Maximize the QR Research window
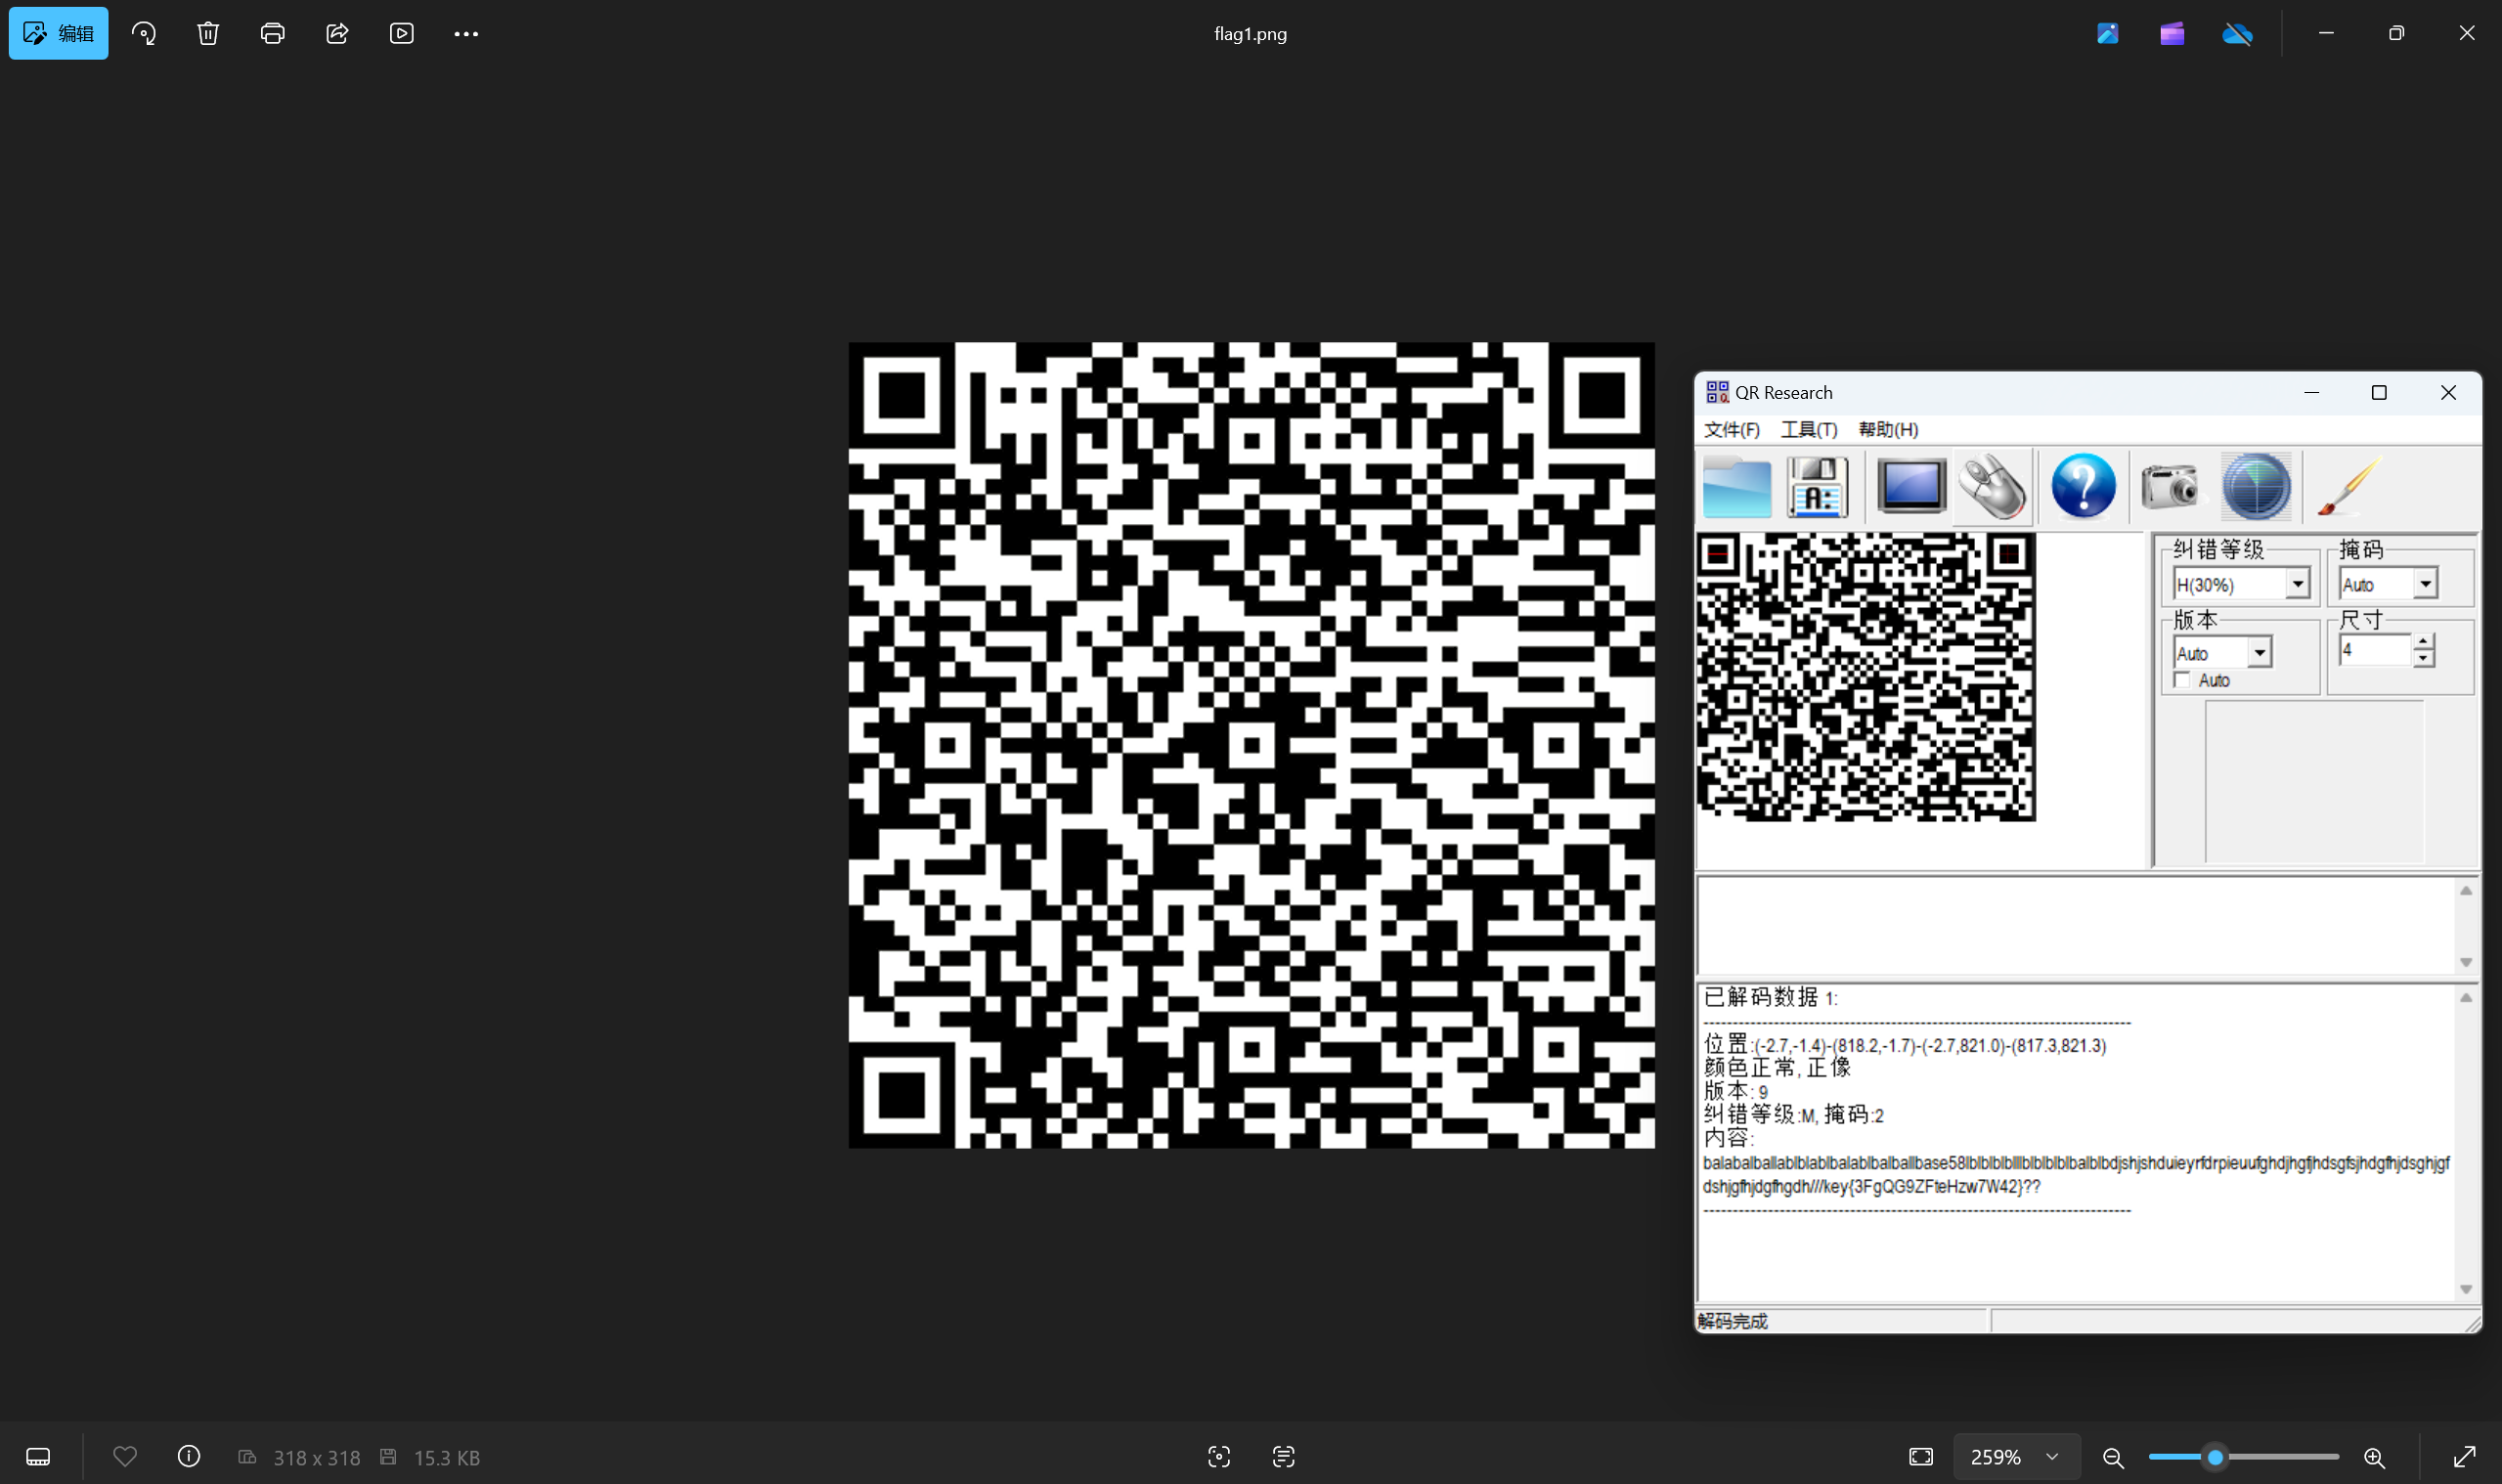Screen dimensions: 2502x1484 coord(2379,393)
